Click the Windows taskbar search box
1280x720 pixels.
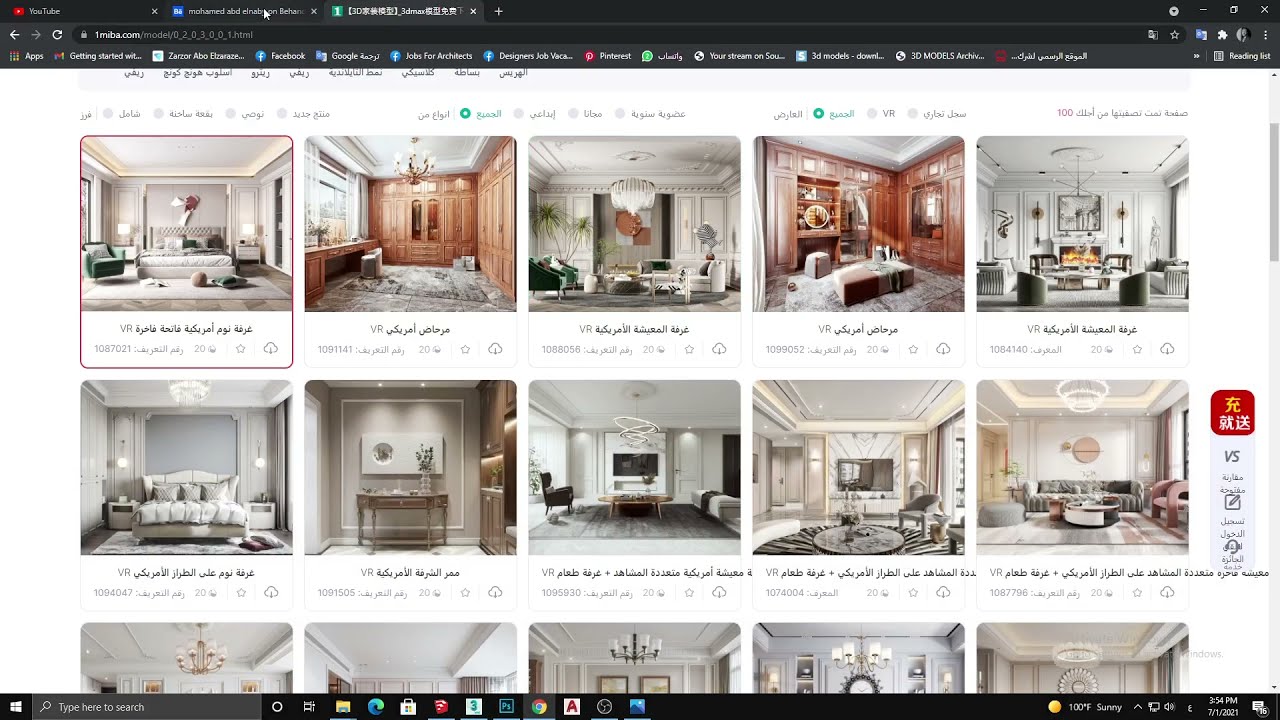click(149, 707)
